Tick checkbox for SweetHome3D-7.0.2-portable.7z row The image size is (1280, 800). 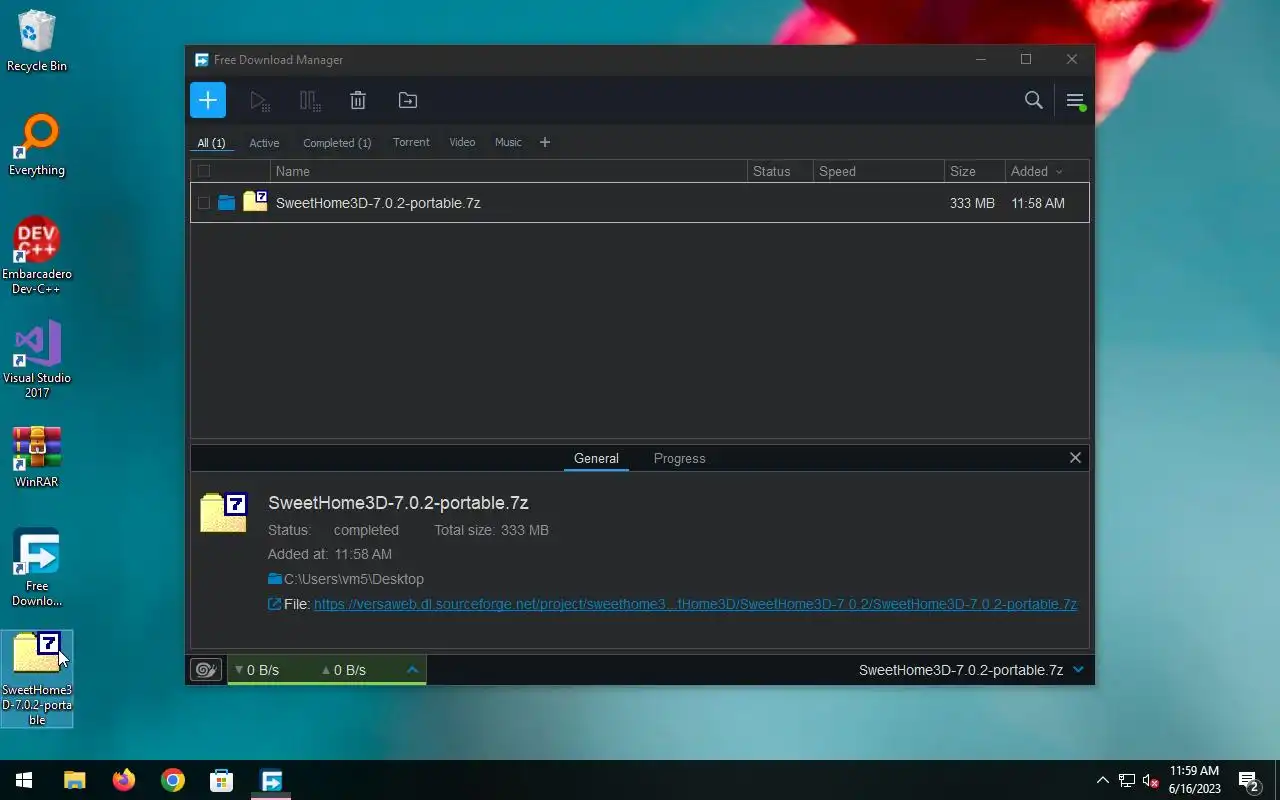pyautogui.click(x=204, y=203)
